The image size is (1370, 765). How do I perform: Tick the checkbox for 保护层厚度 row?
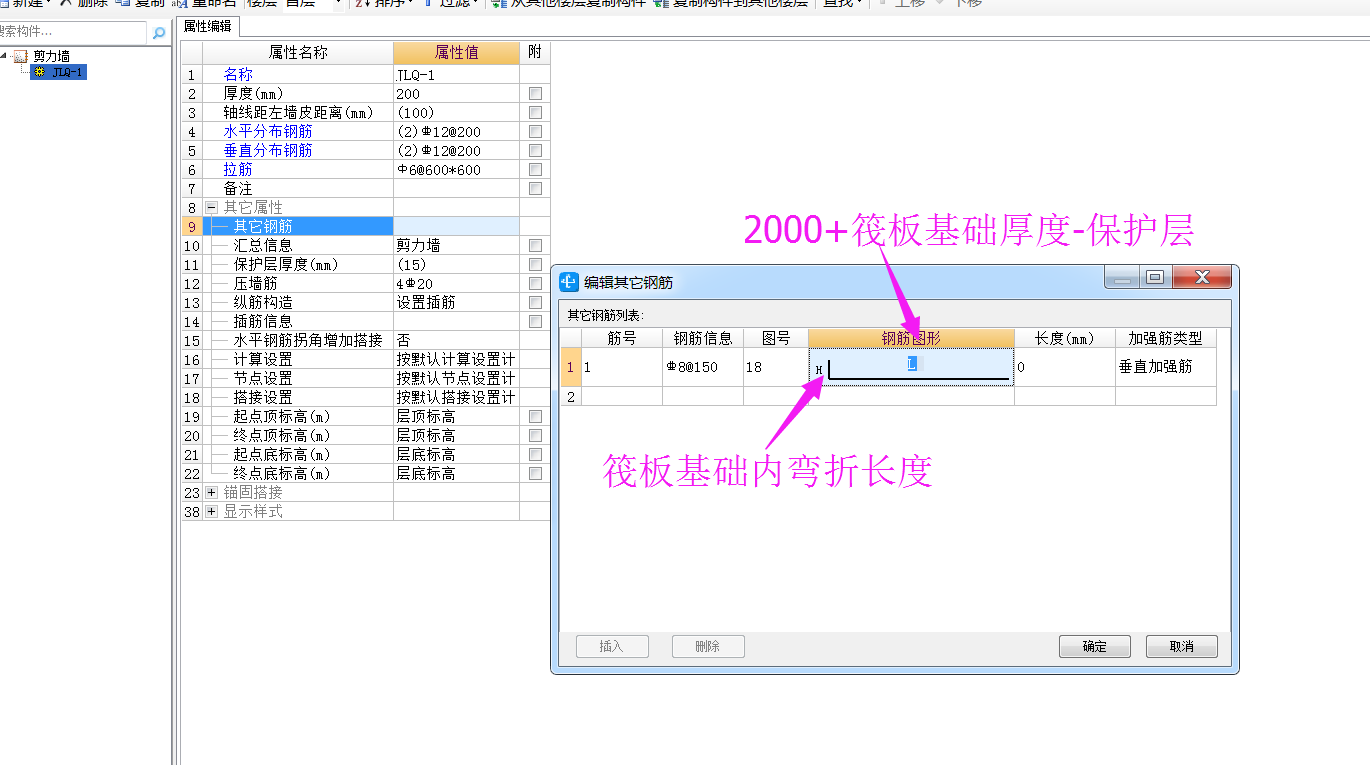(535, 264)
